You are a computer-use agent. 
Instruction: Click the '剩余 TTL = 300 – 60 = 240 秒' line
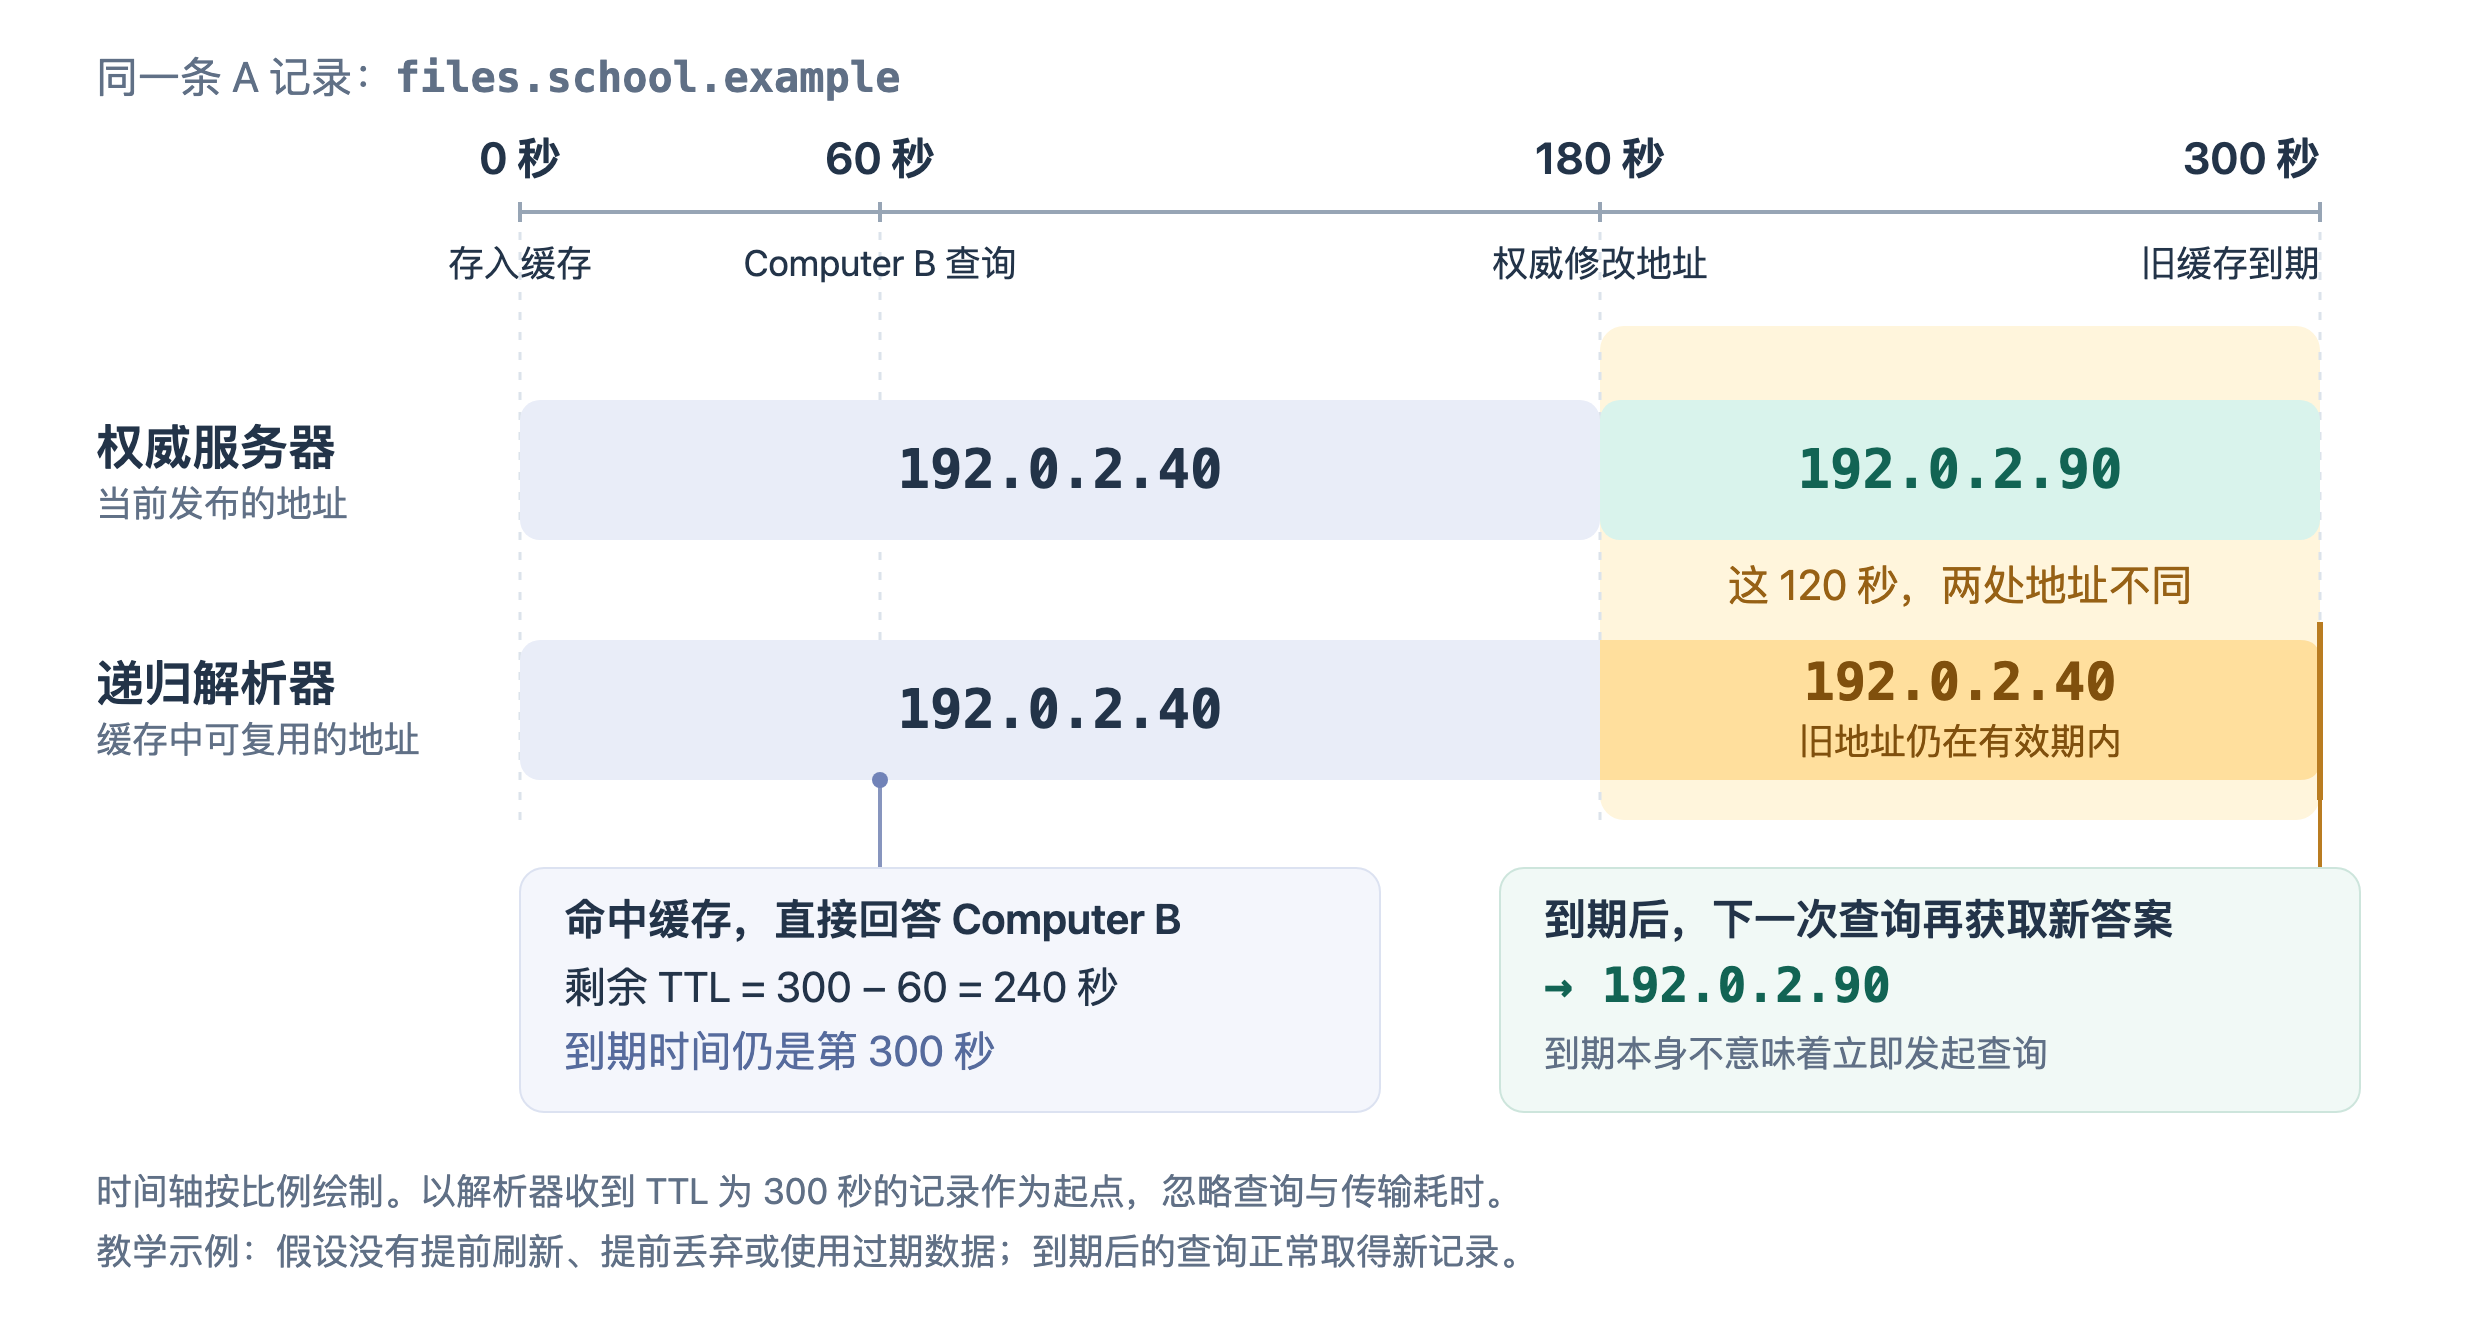(841, 987)
